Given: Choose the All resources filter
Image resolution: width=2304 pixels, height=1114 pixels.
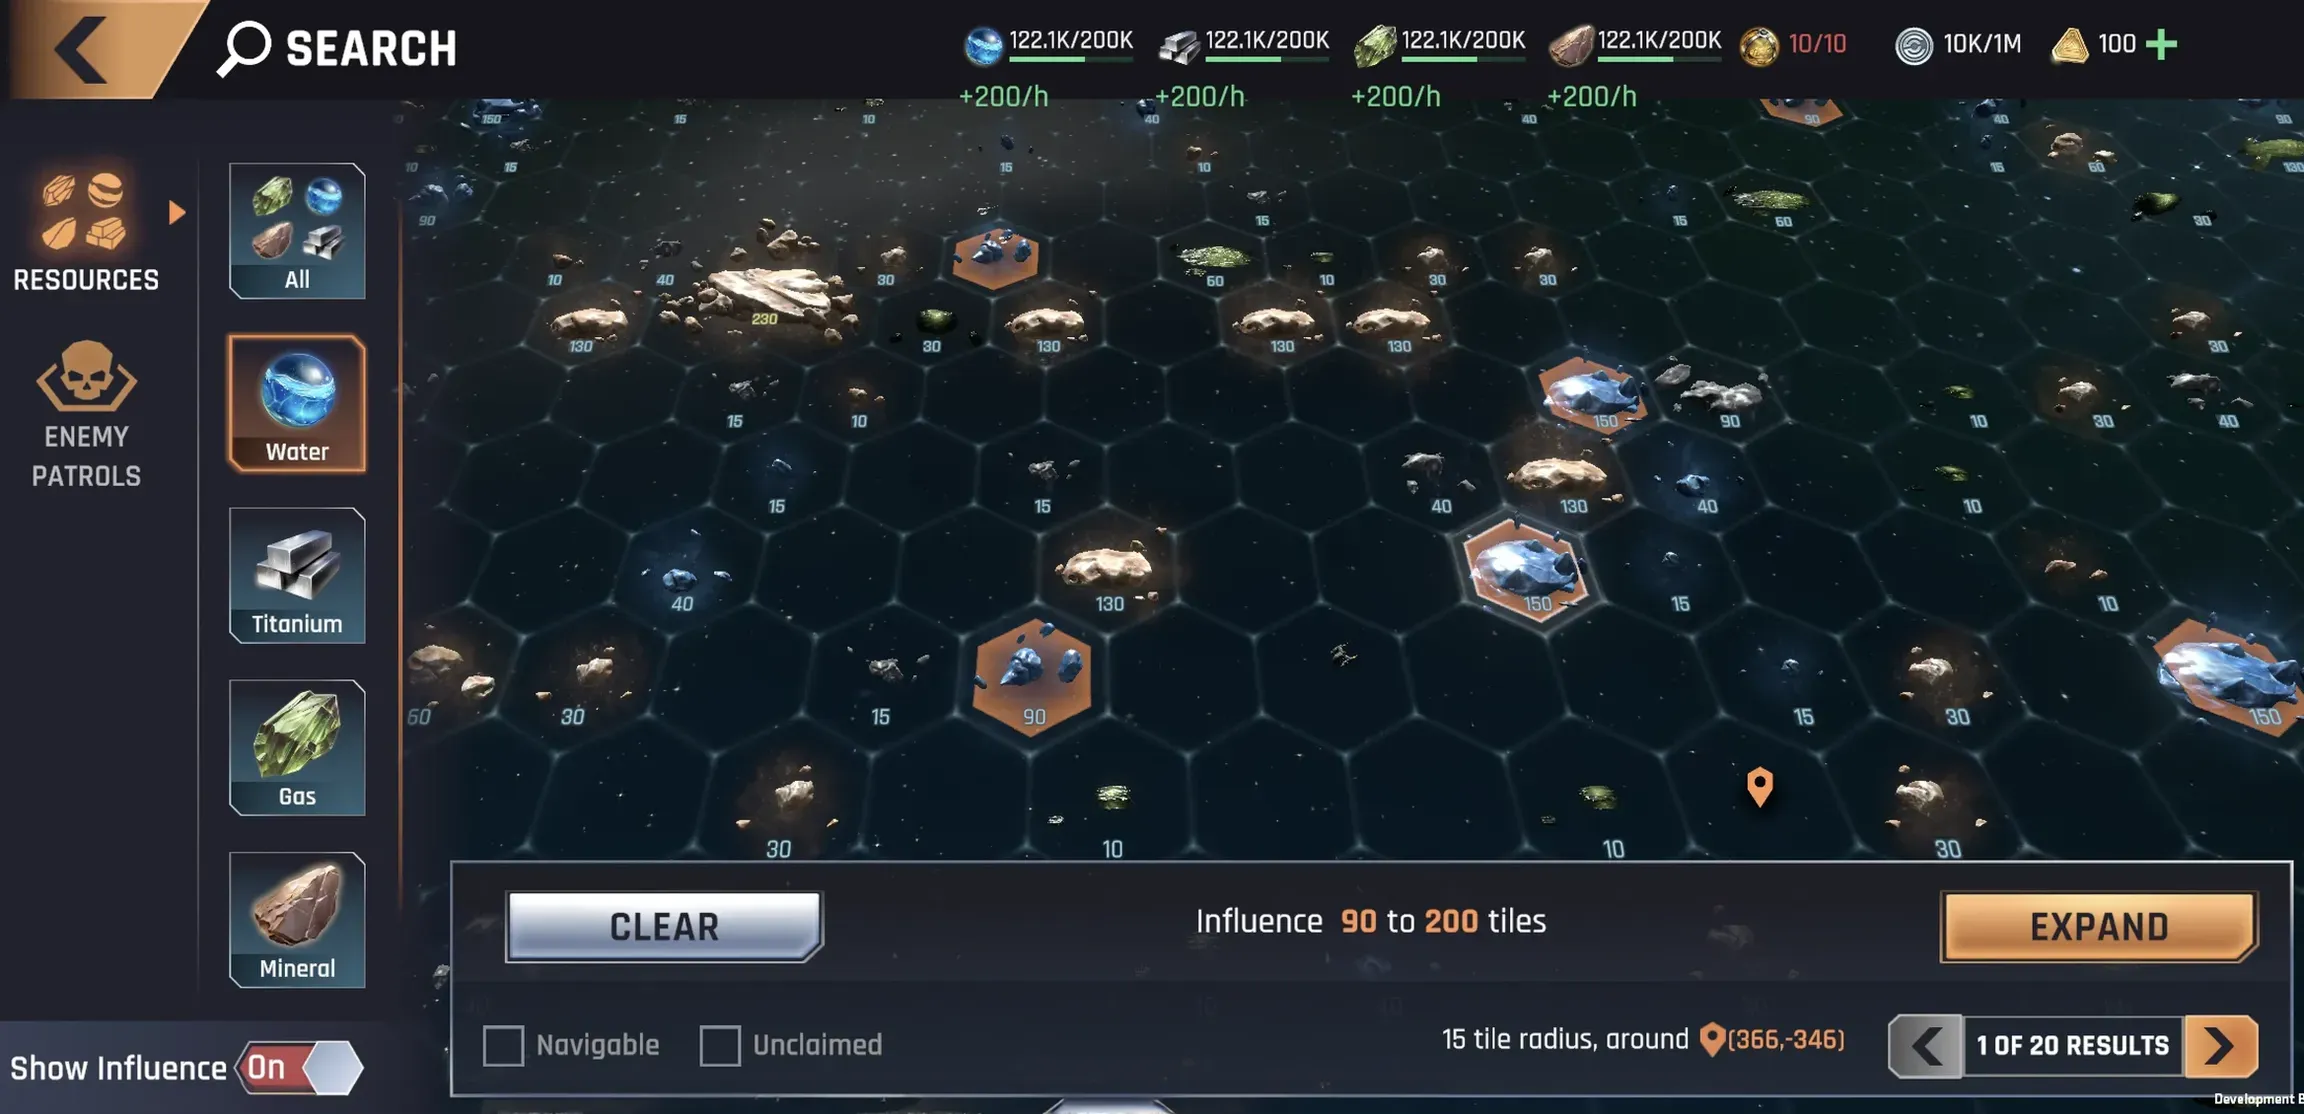Looking at the screenshot, I should [x=297, y=231].
